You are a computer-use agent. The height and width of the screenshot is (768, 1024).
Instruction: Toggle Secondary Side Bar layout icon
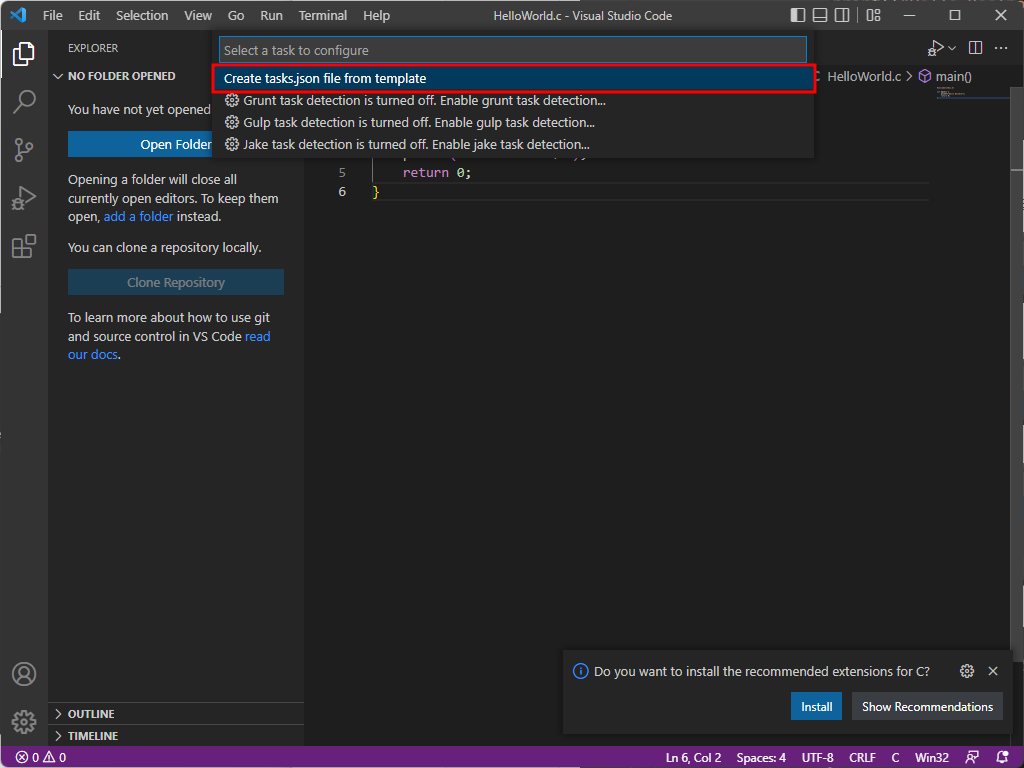tap(842, 15)
